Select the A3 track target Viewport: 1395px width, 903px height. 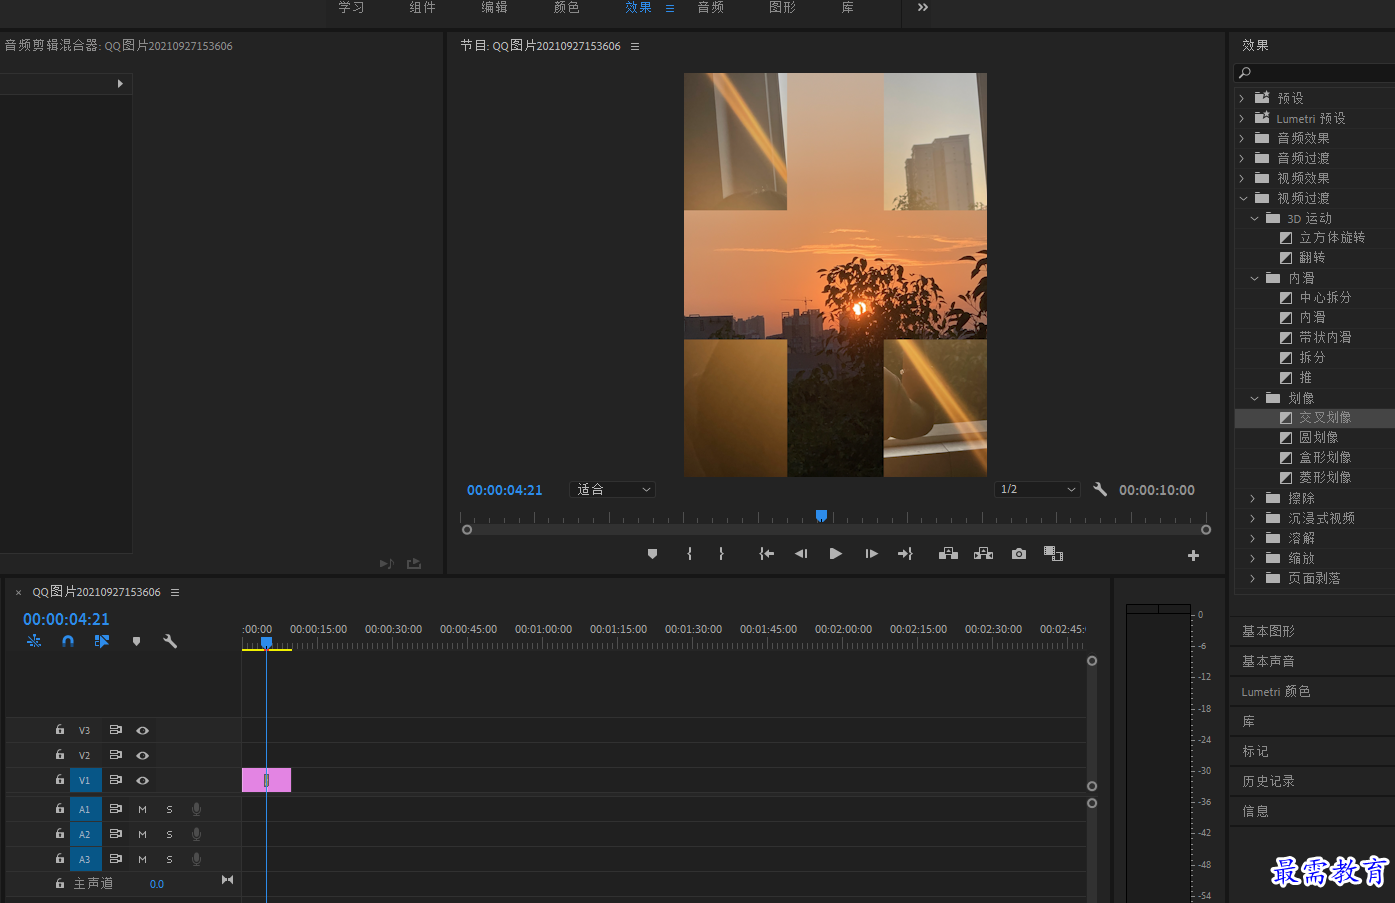point(85,859)
